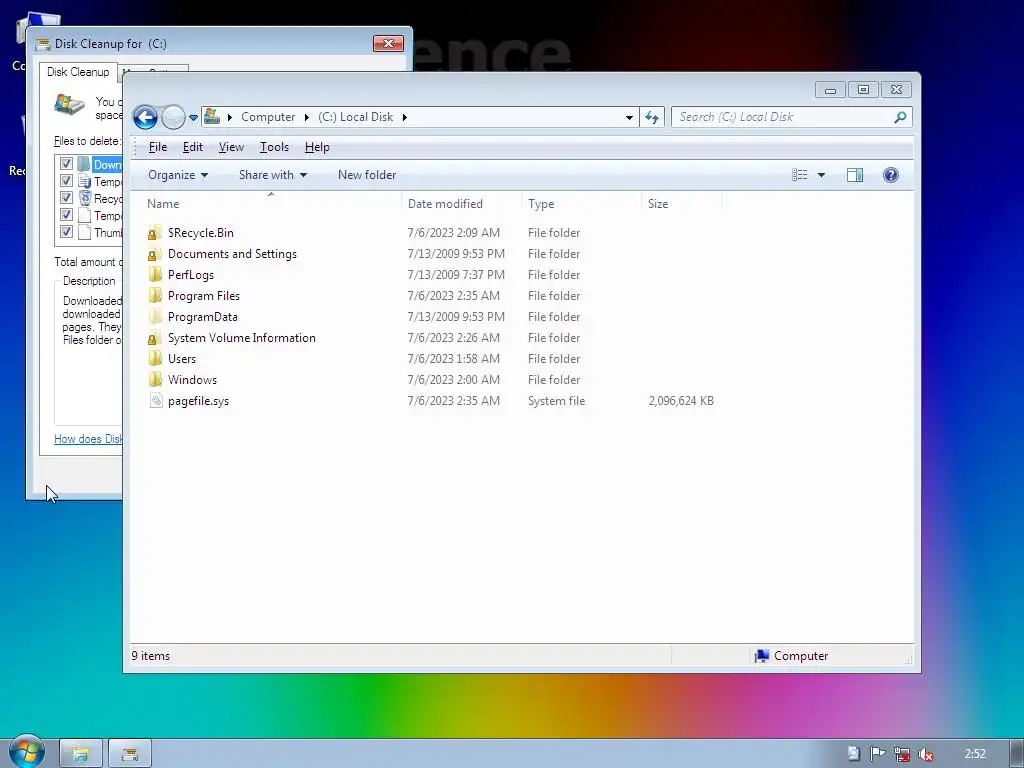Refresh the folder with the refresh icon
The height and width of the screenshot is (768, 1024).
pyautogui.click(x=652, y=118)
